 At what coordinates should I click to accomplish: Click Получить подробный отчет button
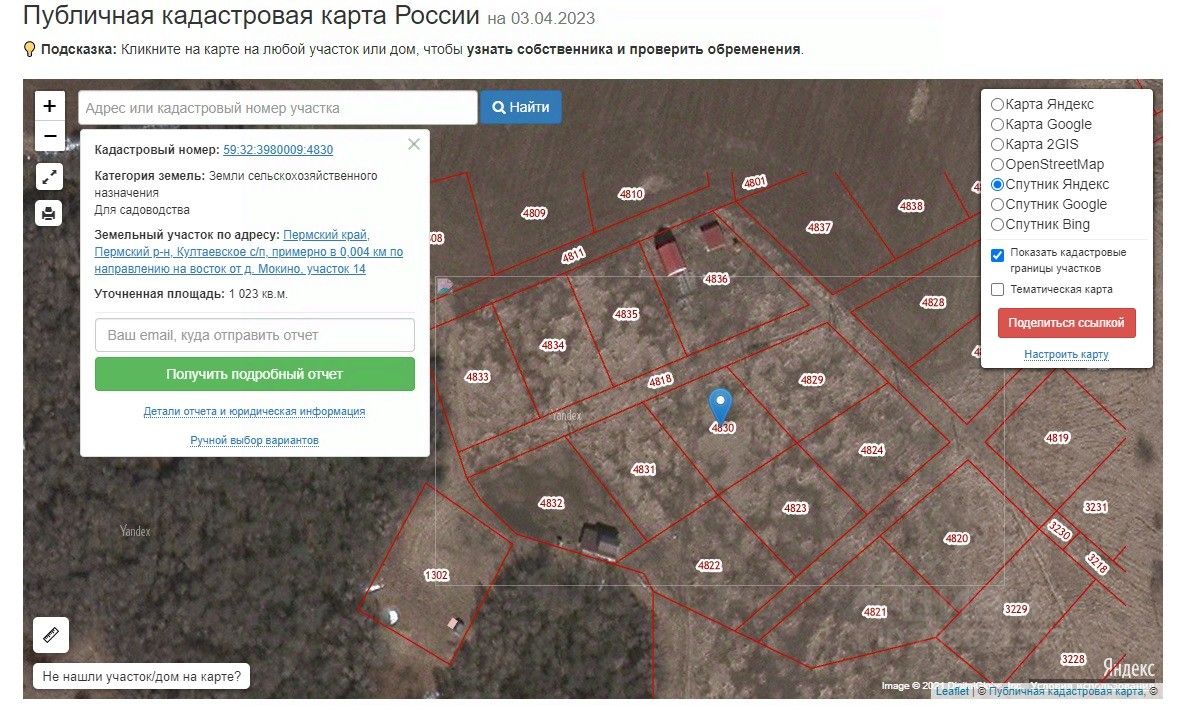point(254,374)
